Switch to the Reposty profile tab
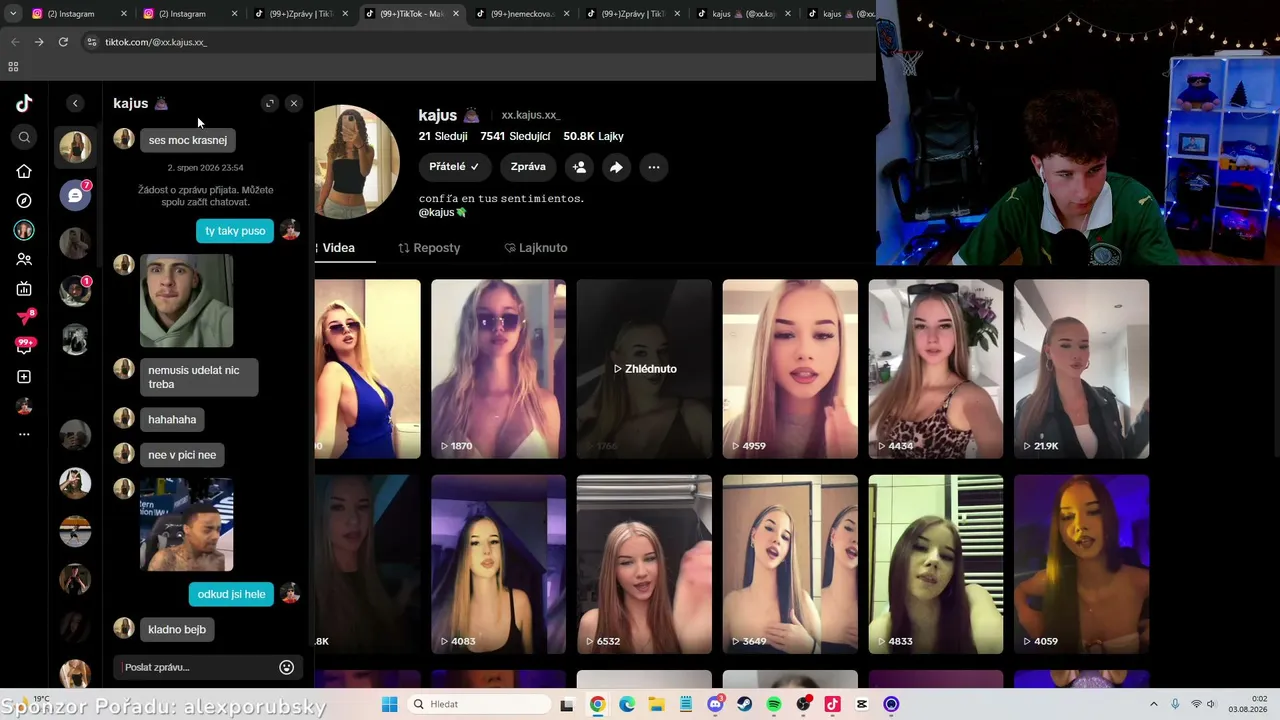The height and width of the screenshot is (720, 1280). [429, 248]
